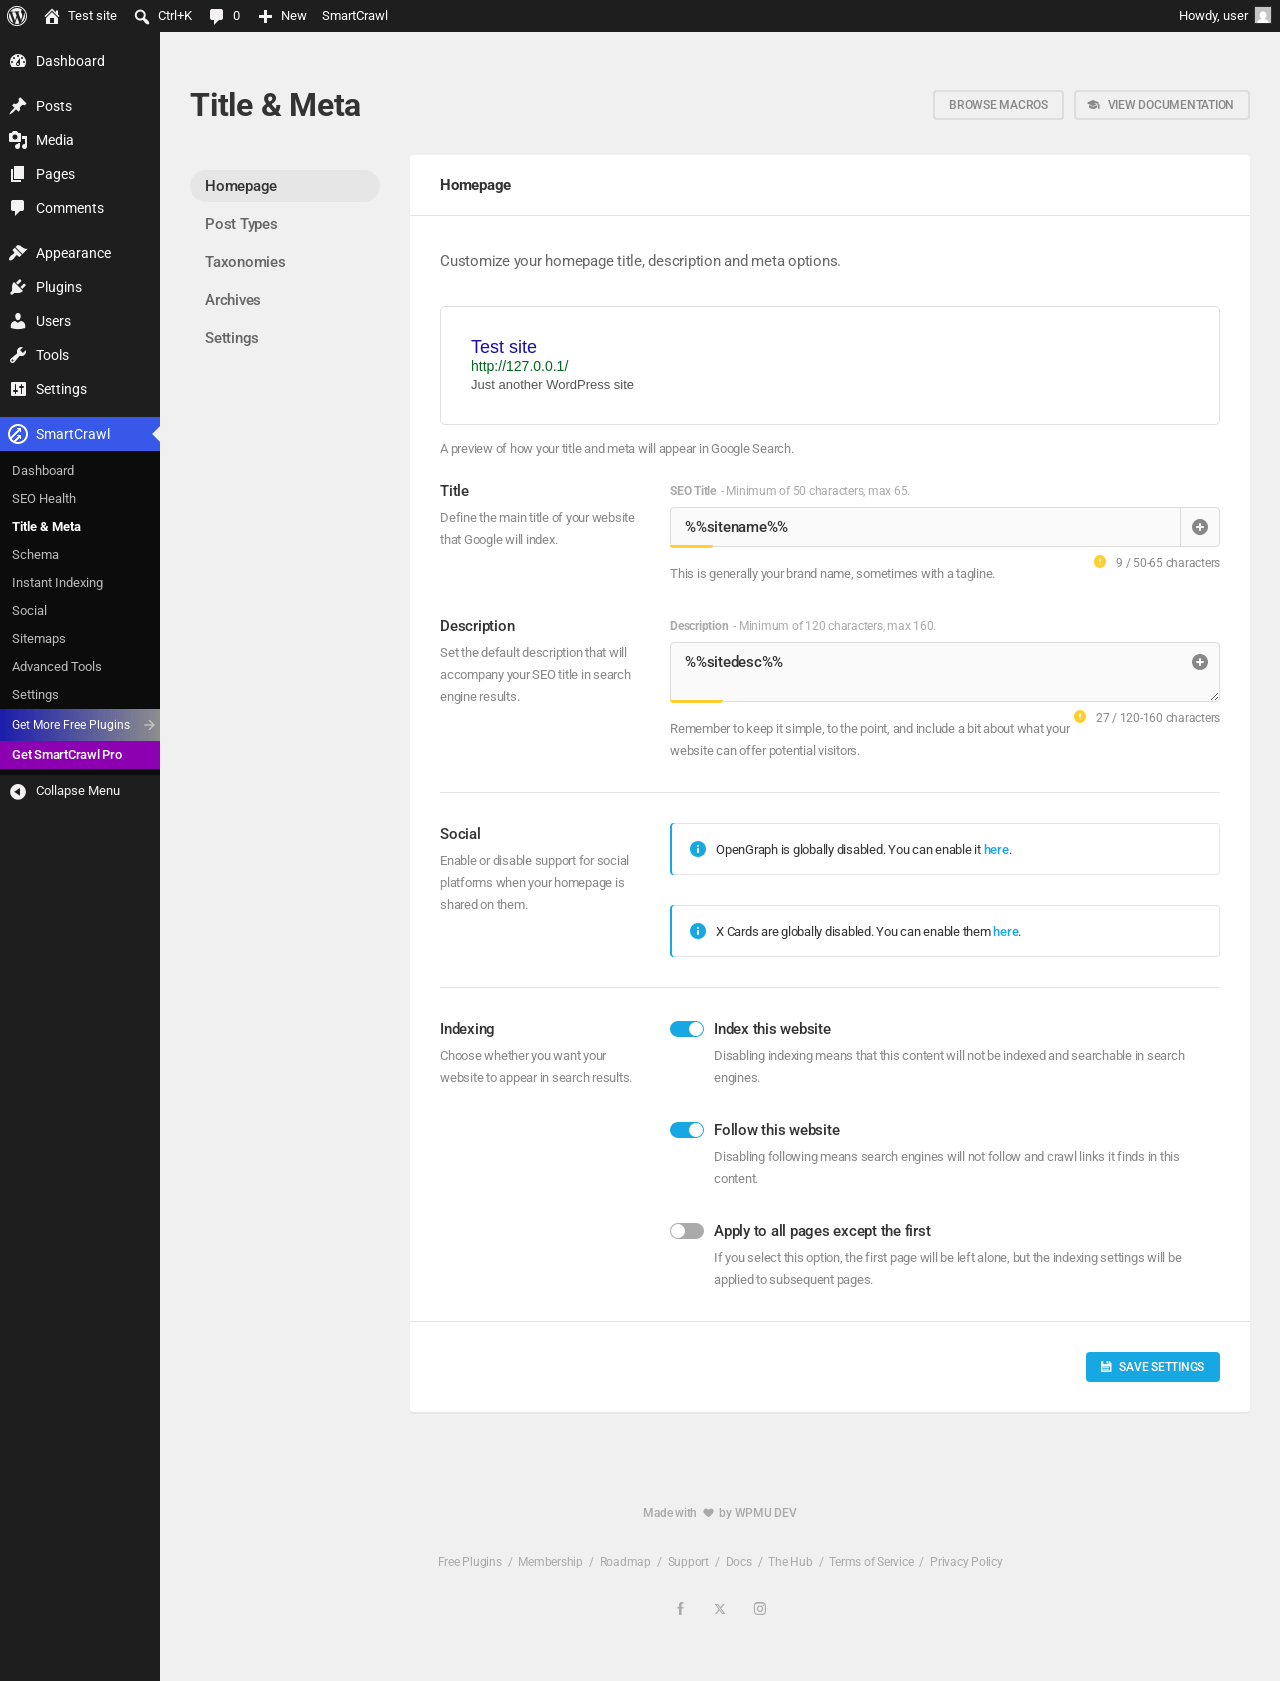The width and height of the screenshot is (1280, 1681).
Task: Open the Title & Meta Settings tab
Action: point(285,338)
